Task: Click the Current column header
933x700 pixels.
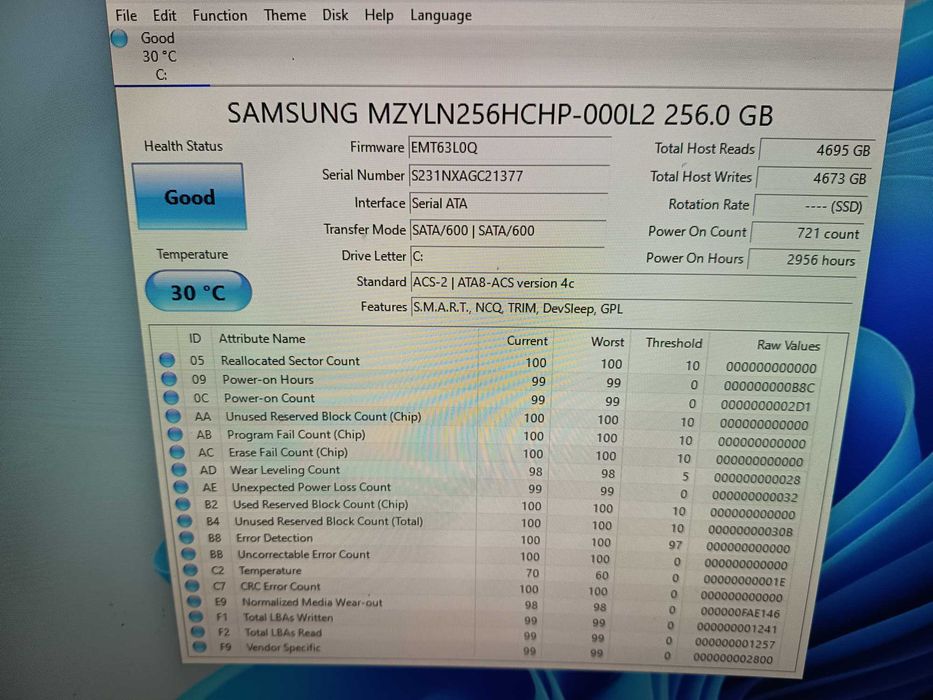Action: click(x=527, y=340)
